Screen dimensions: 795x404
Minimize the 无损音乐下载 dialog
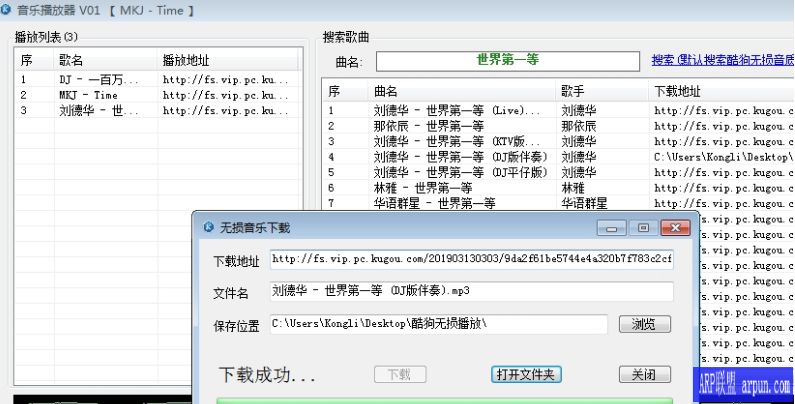pyautogui.click(x=611, y=228)
